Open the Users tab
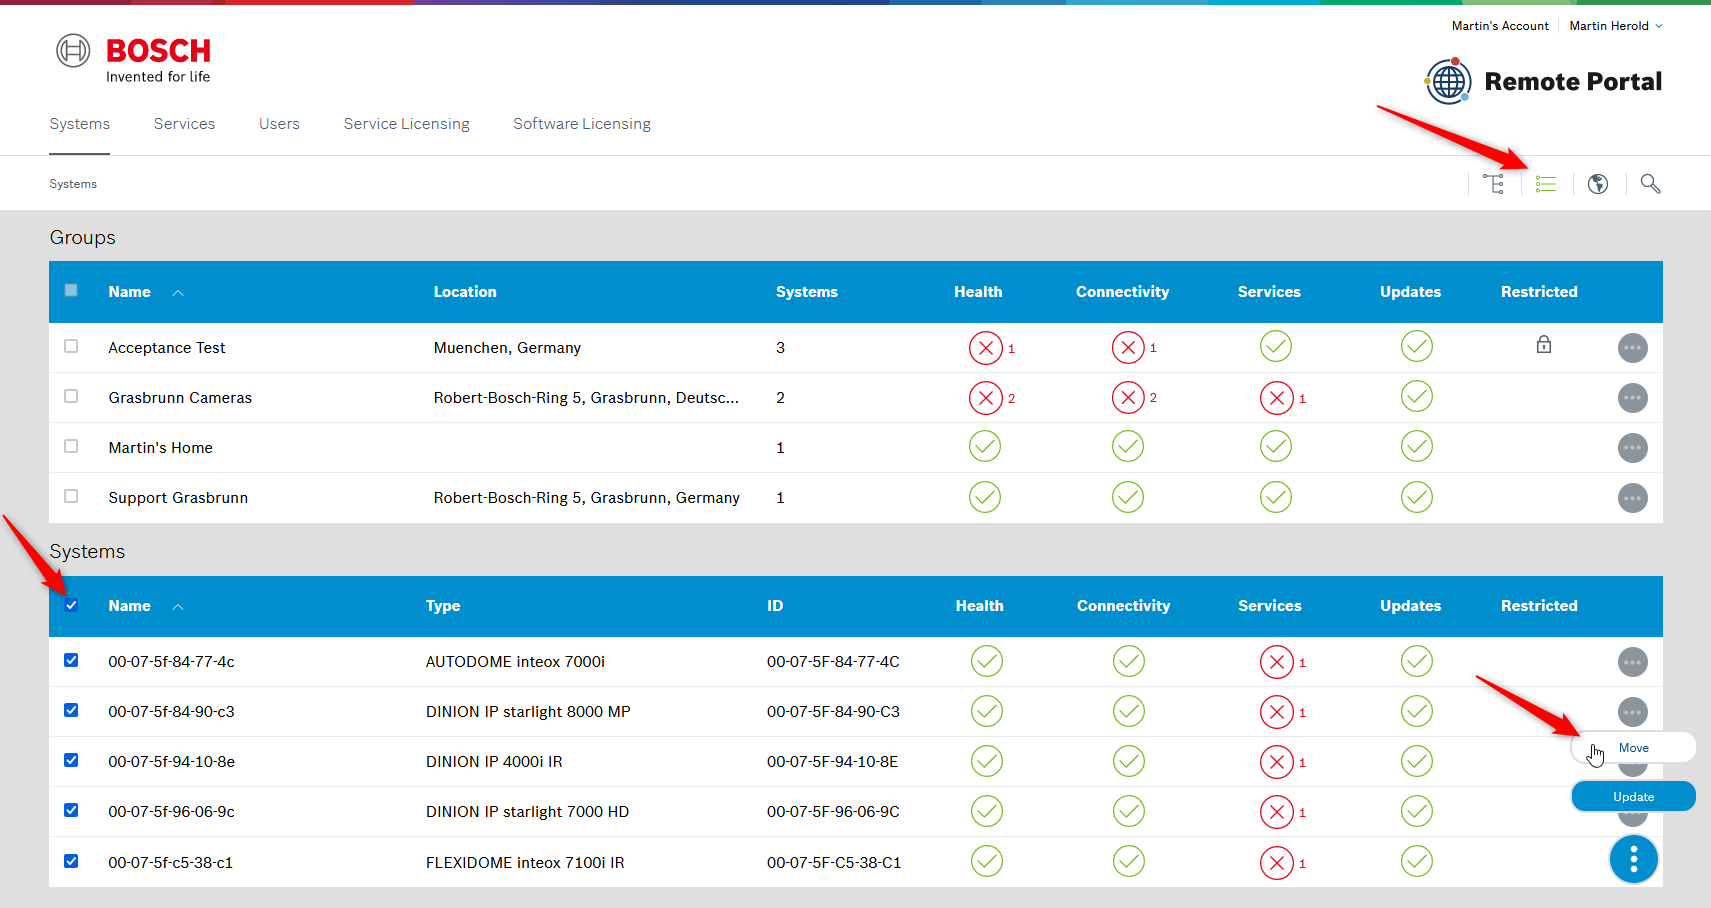The image size is (1711, 908). click(279, 124)
